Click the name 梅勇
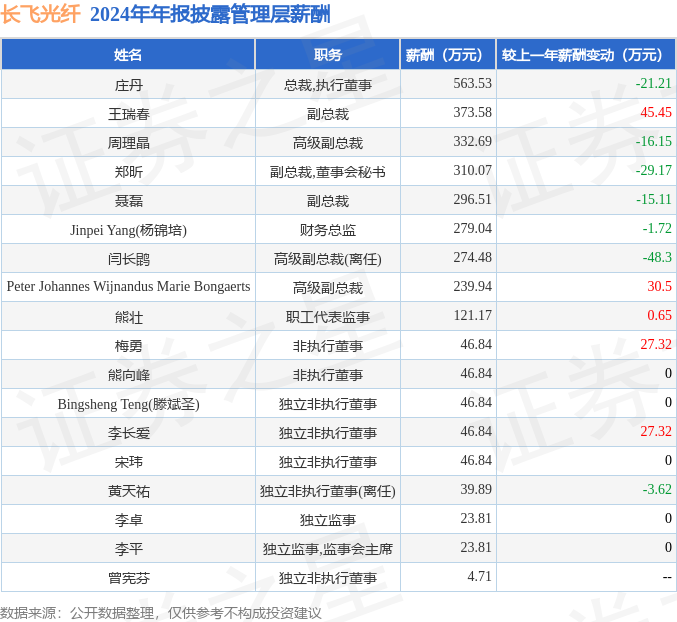Image resolution: width=677 pixels, height=622 pixels. click(128, 346)
